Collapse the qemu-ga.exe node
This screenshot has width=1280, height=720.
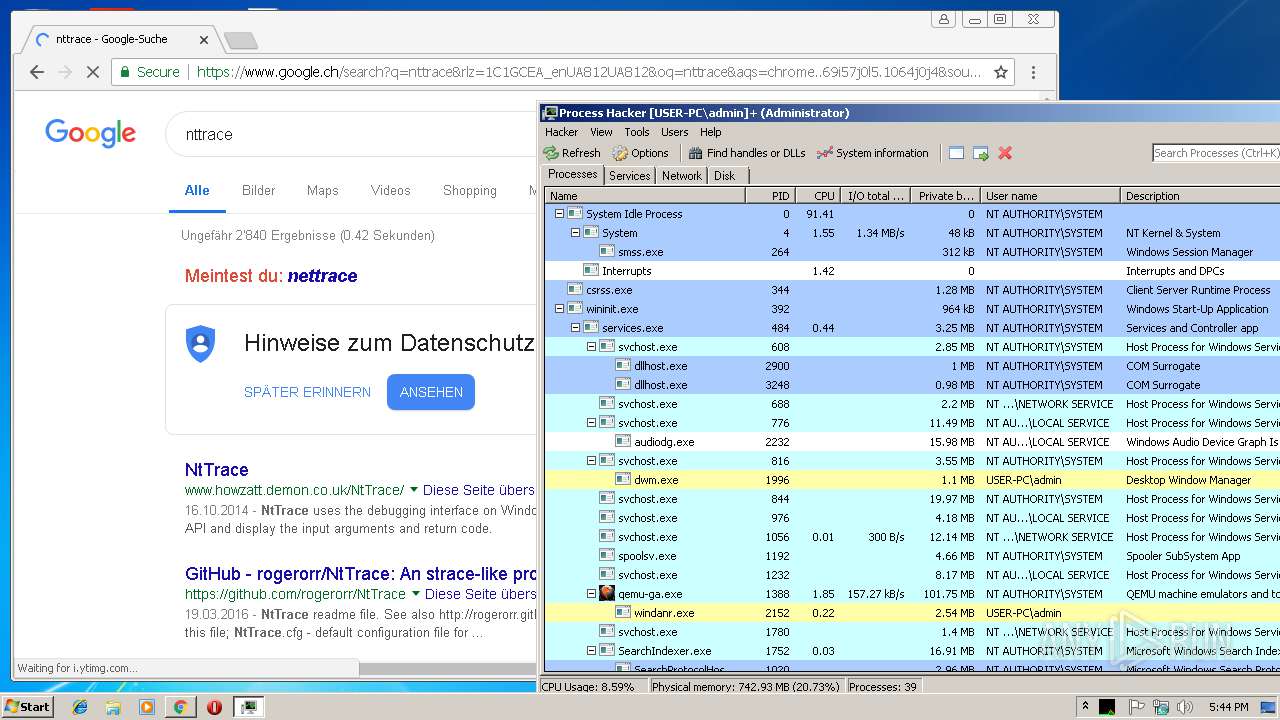(x=591, y=594)
